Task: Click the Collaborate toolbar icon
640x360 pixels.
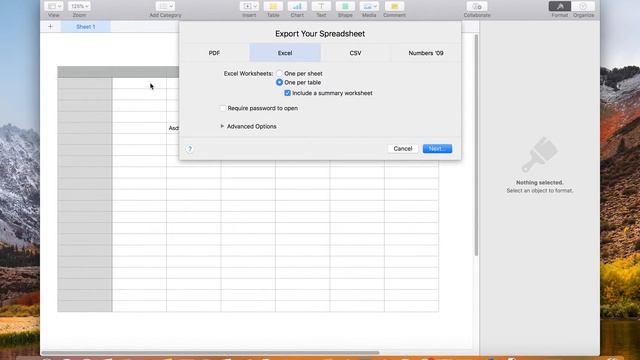Action: click(x=477, y=7)
